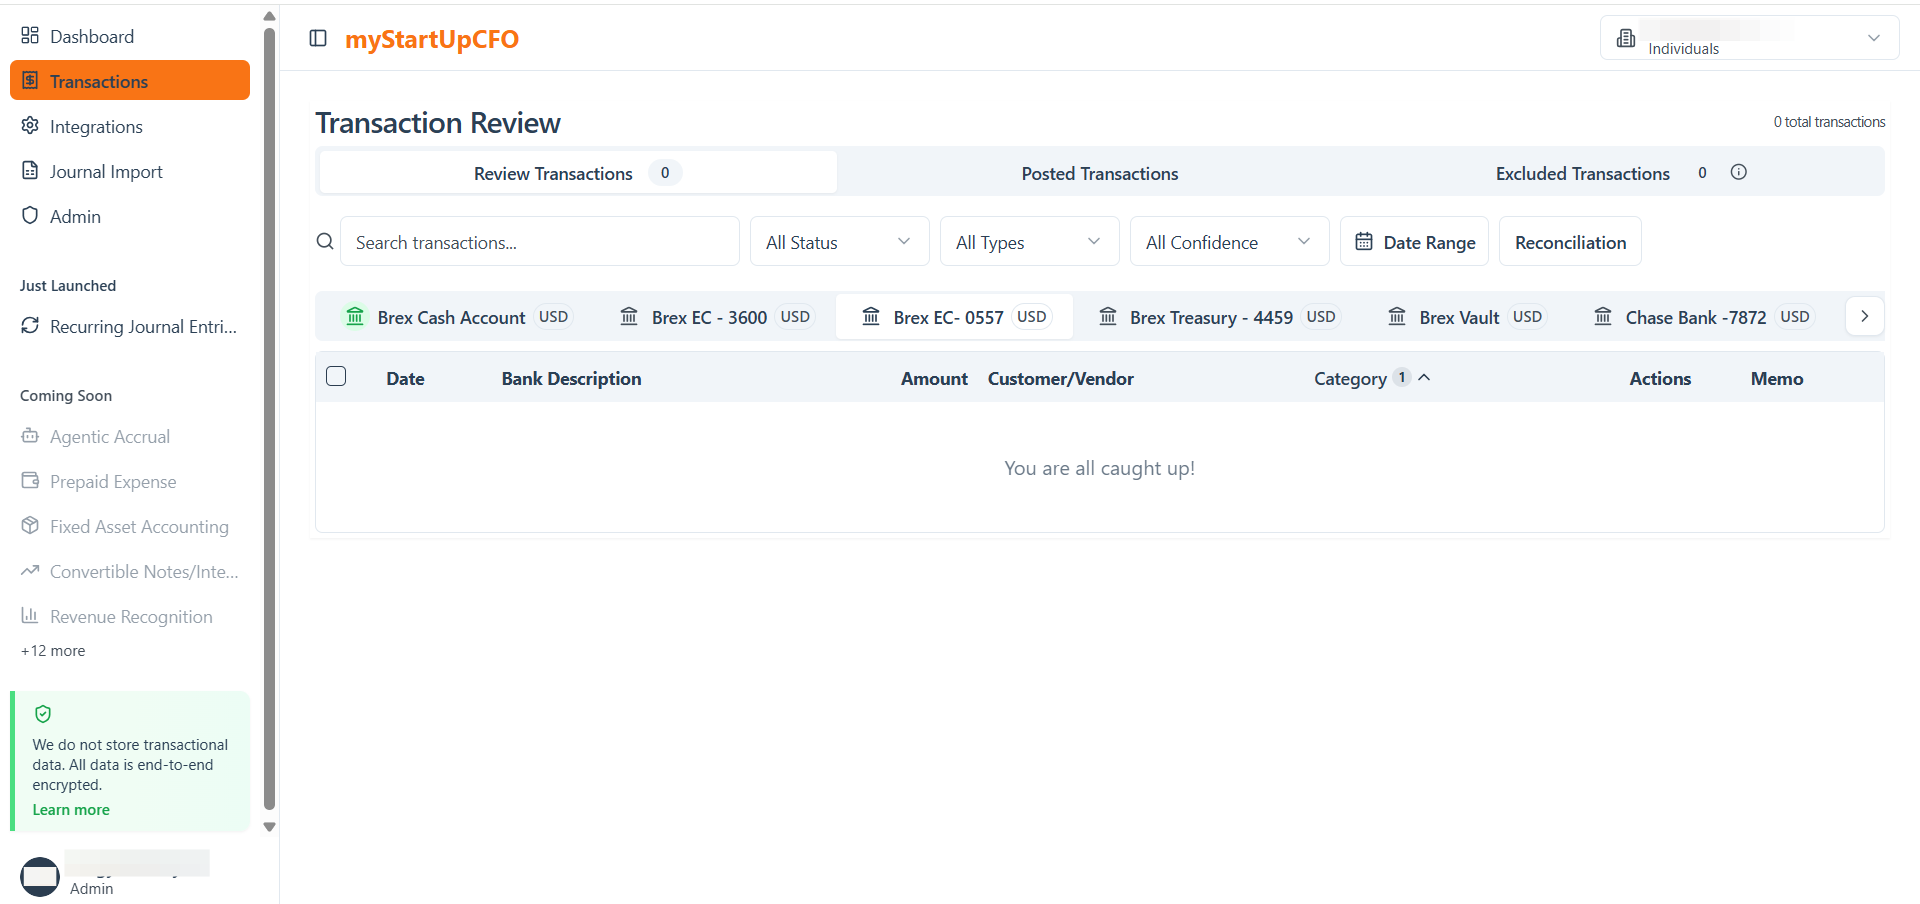This screenshot has width=1920, height=904.
Task: Click the myStartUpCFO logo
Action: pos(432,39)
